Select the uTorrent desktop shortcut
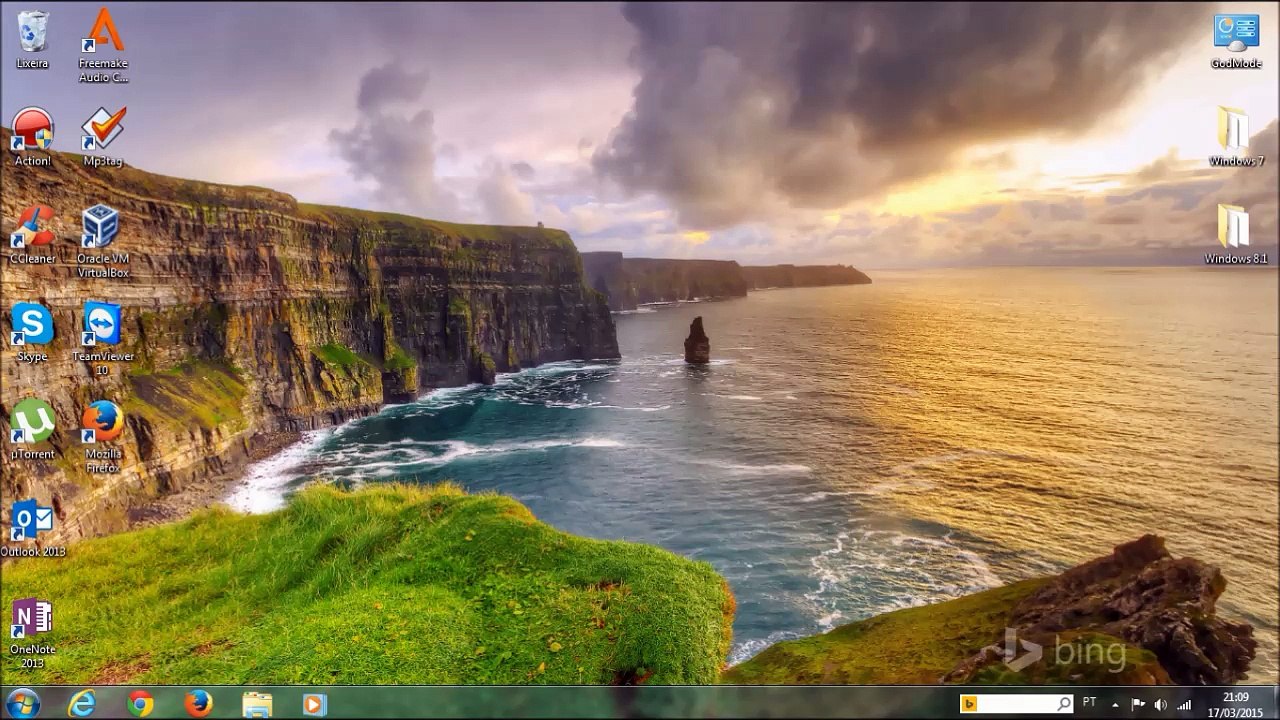This screenshot has height=720, width=1280. (32, 431)
